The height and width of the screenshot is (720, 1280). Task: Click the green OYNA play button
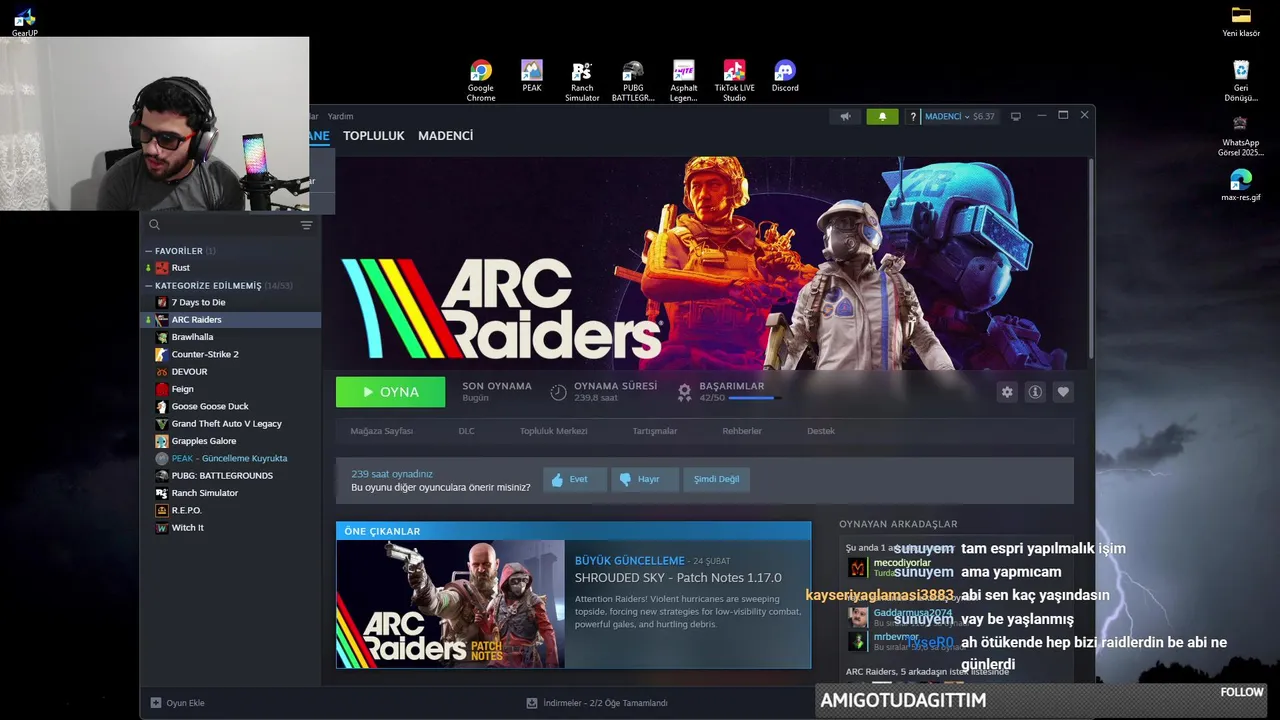tap(390, 392)
